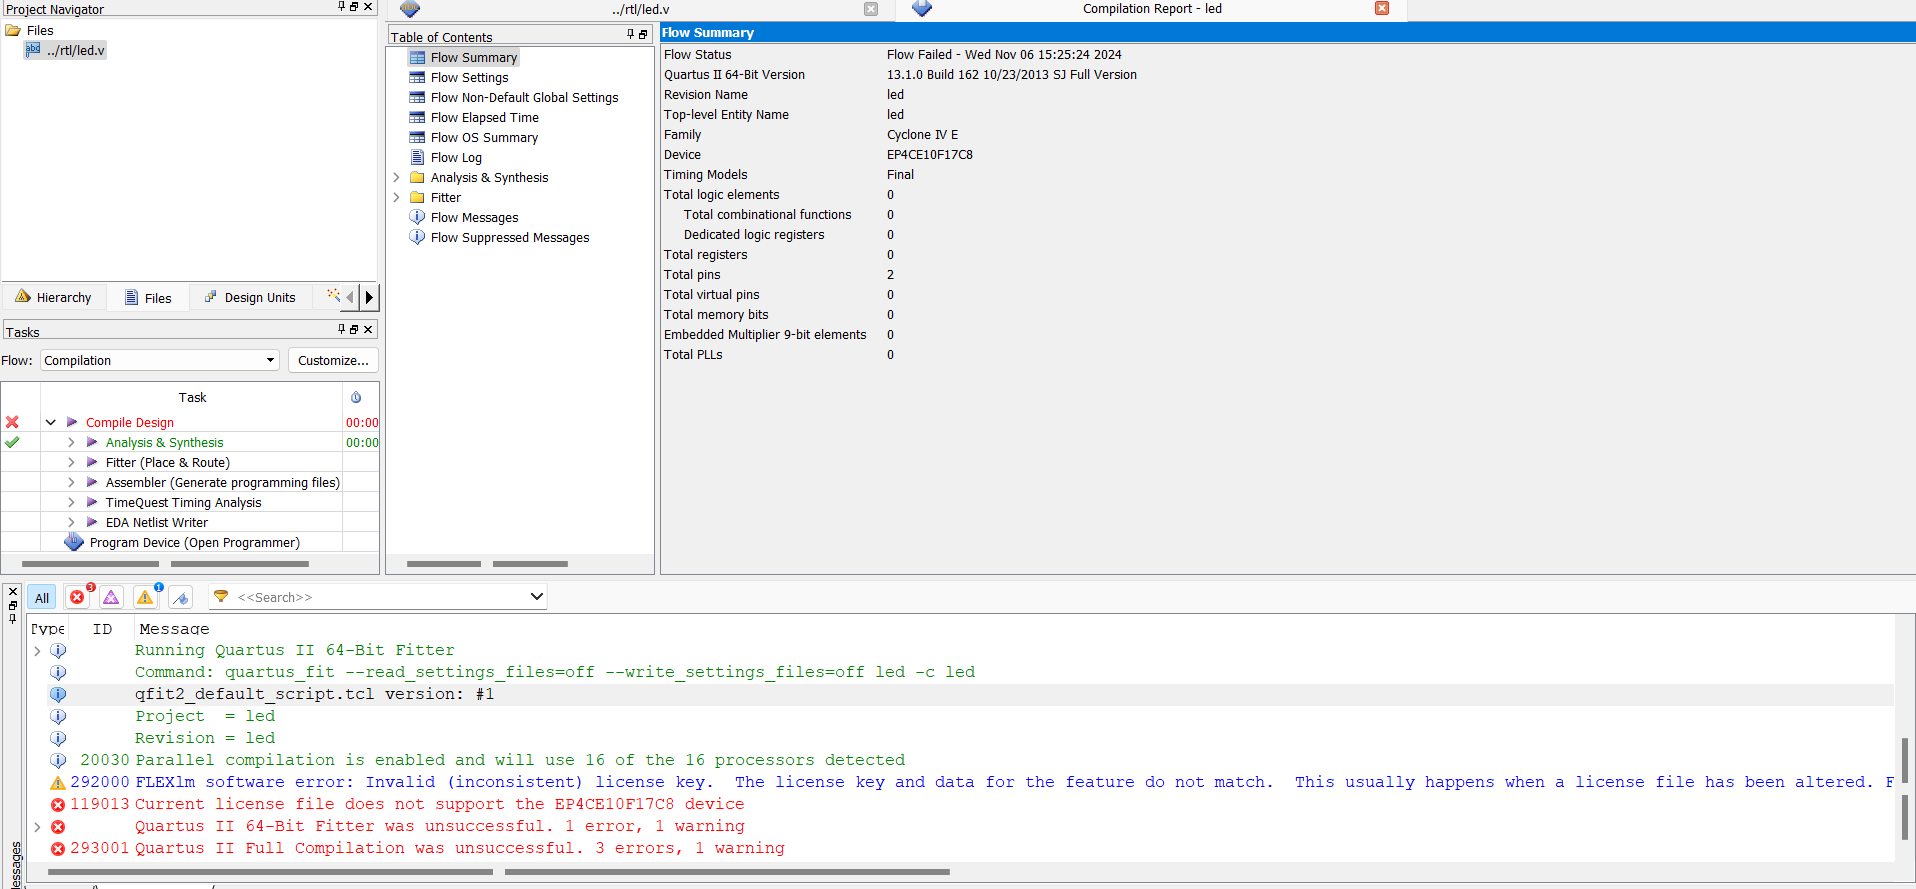Toggle critical warning messages filter
The image size is (1916, 889).
pyautogui.click(x=111, y=597)
